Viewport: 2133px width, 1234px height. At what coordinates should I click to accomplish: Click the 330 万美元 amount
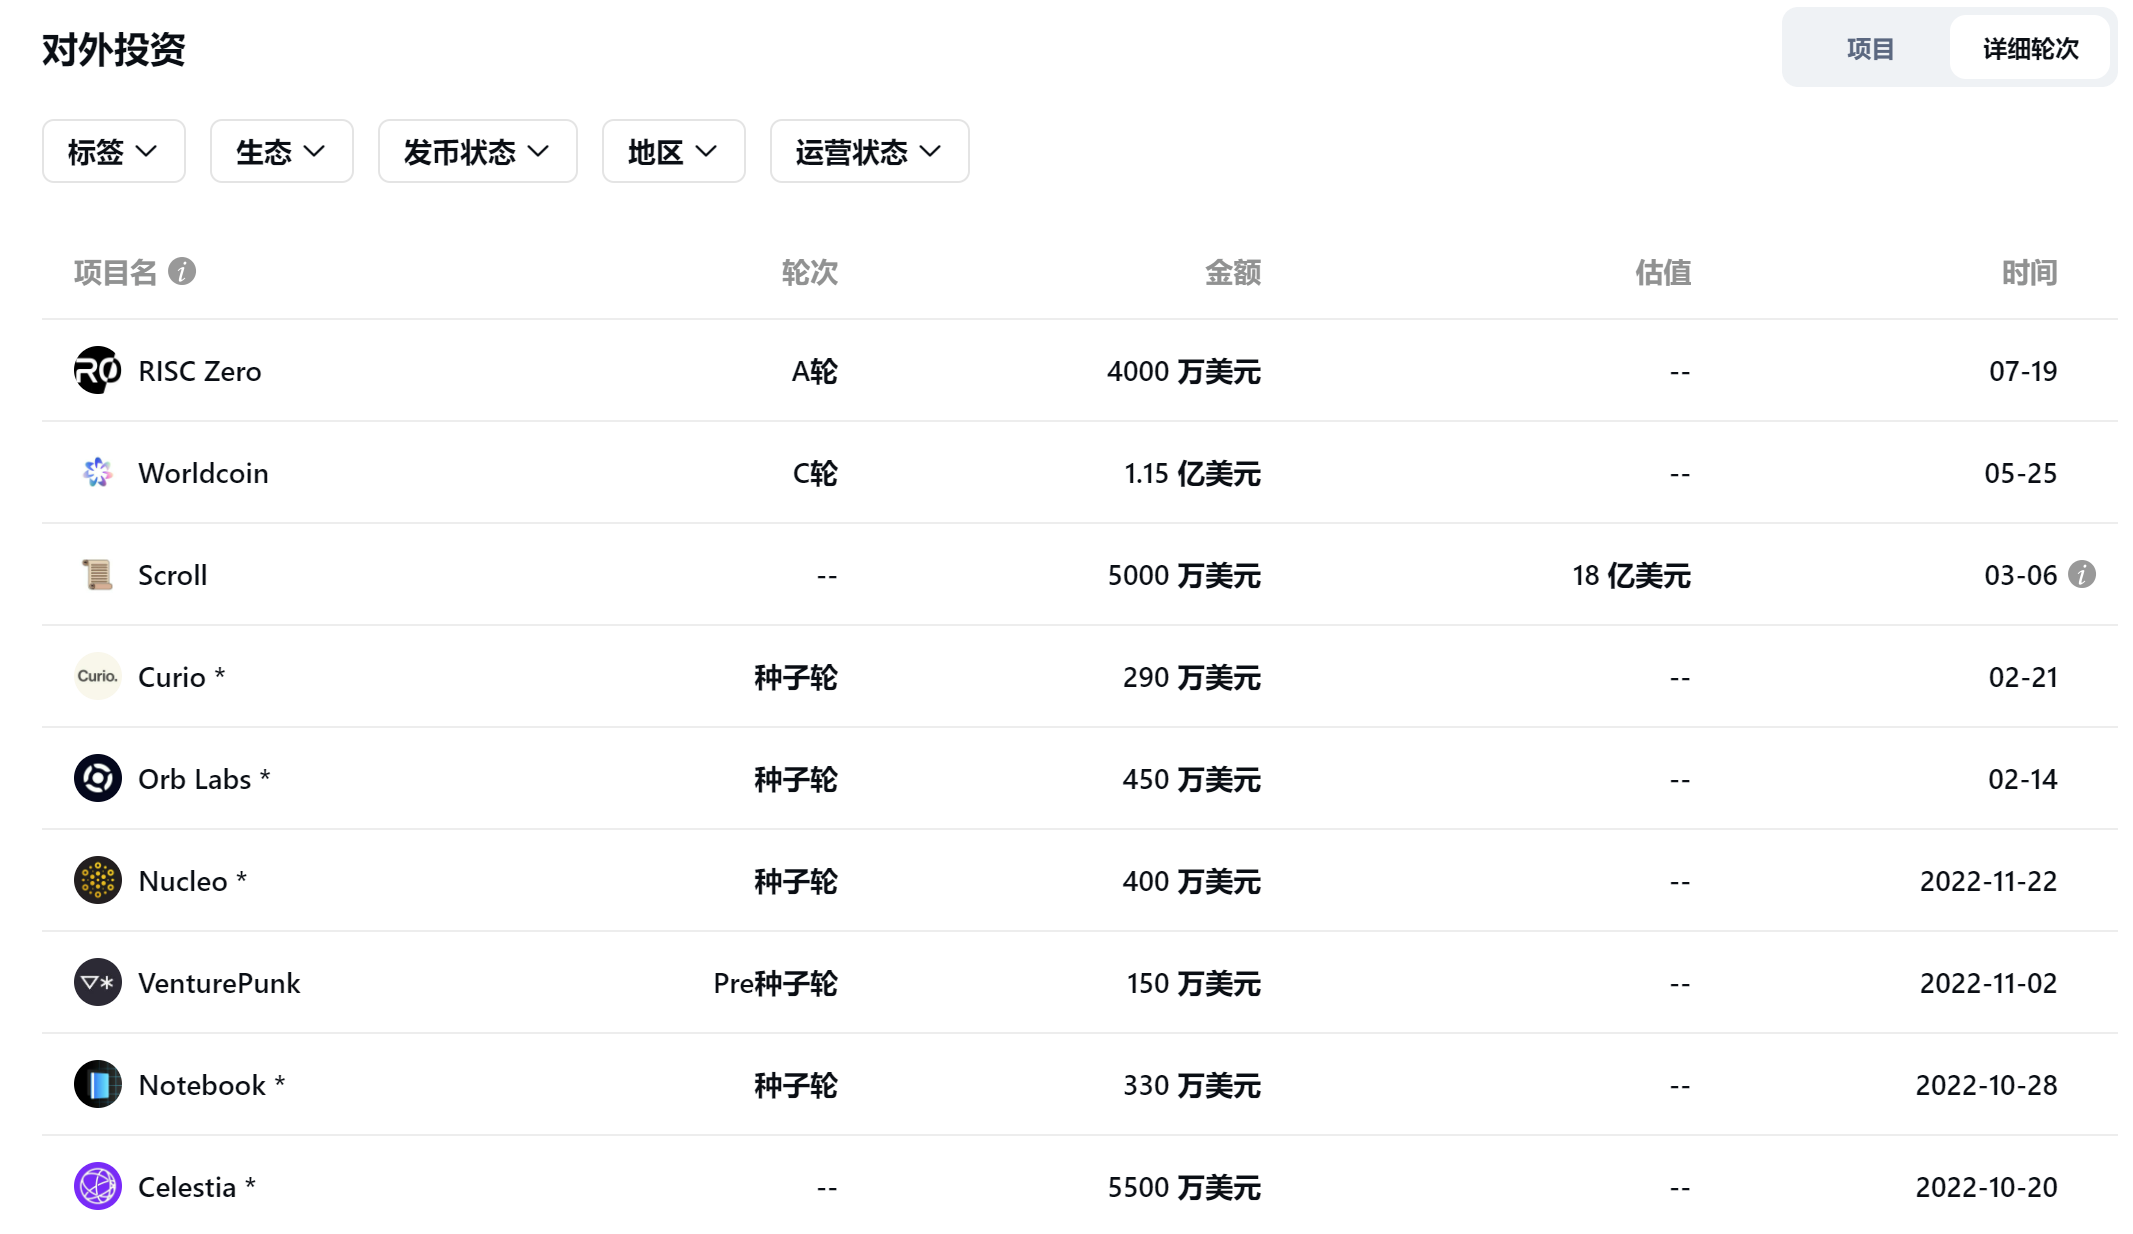[1192, 1086]
